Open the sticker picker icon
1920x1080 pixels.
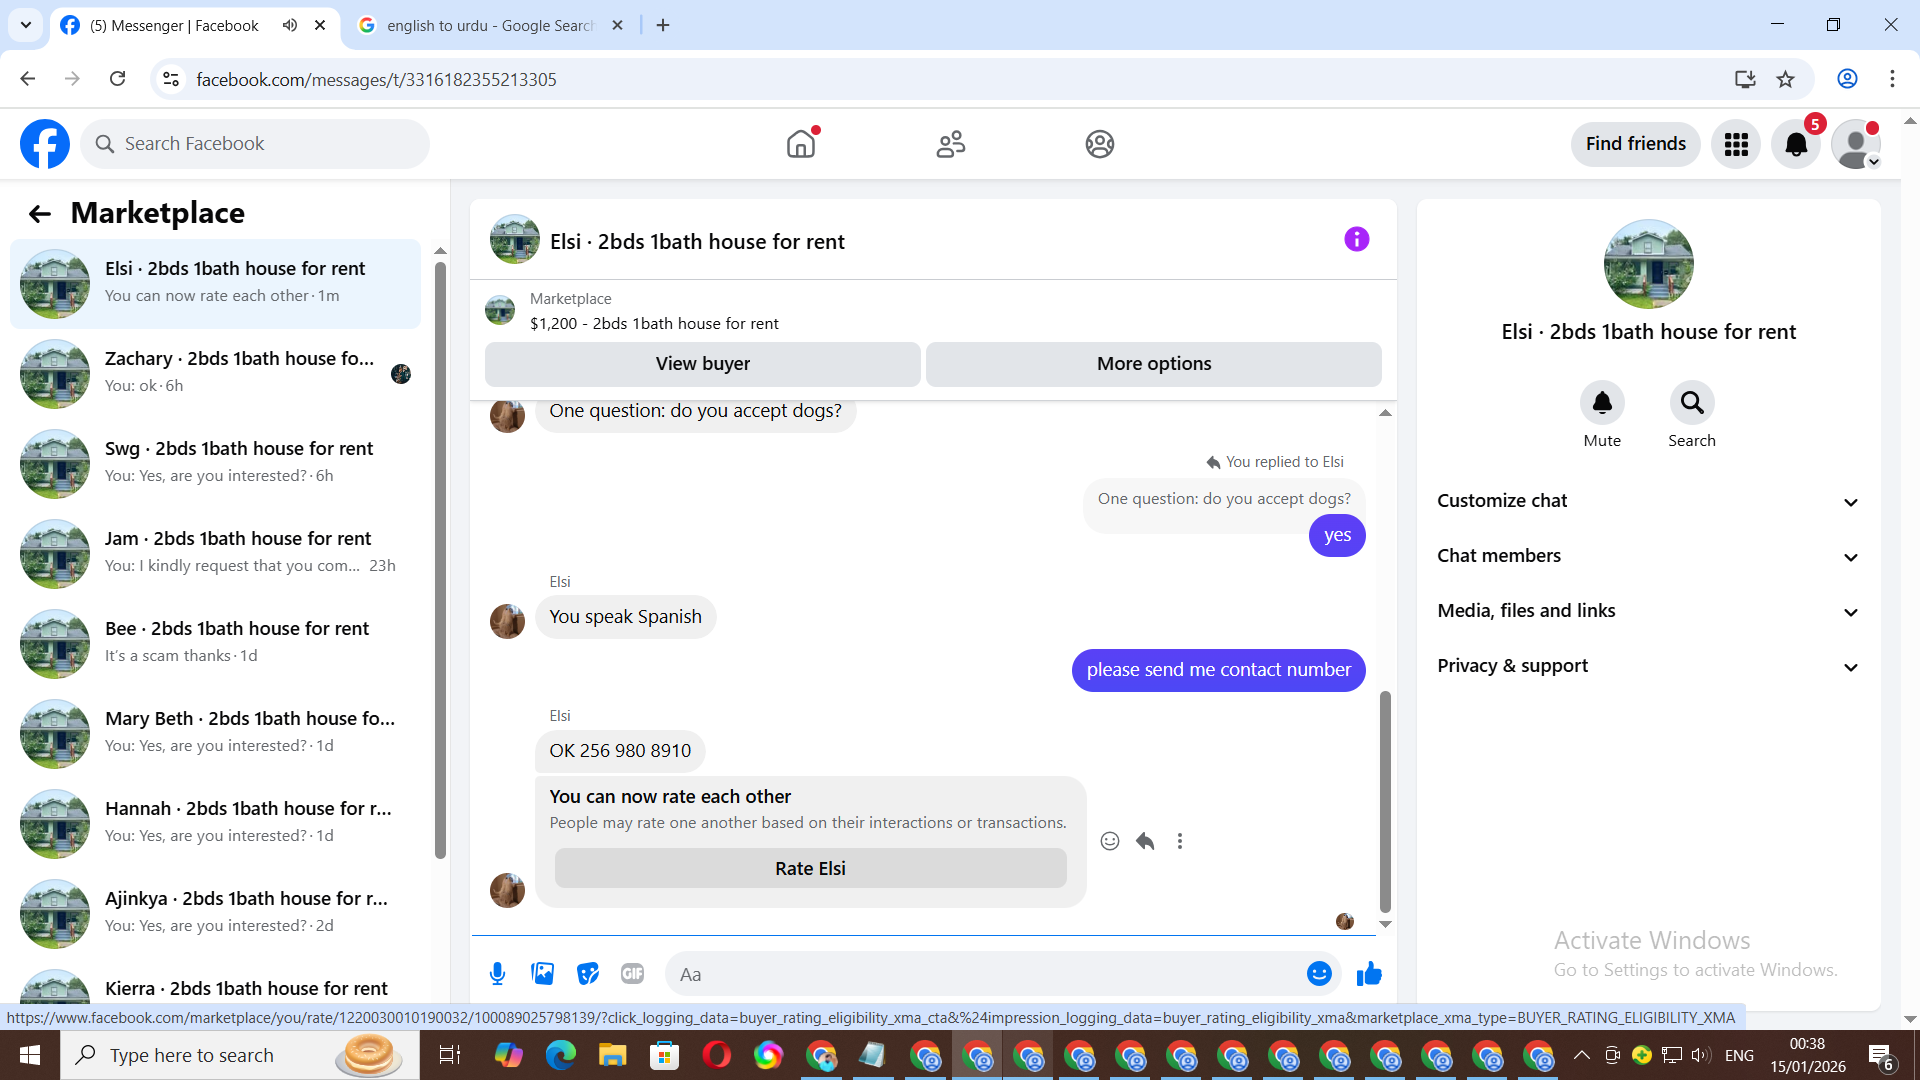(x=588, y=974)
